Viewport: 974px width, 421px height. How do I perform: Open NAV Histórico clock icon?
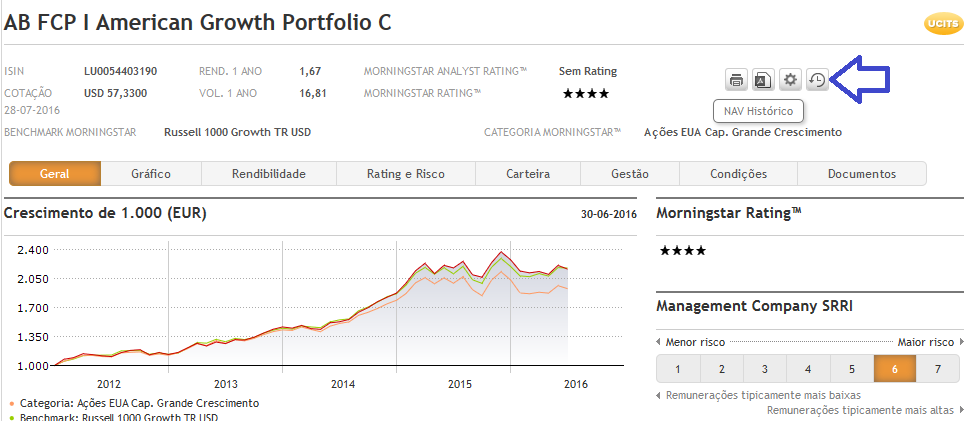pyautogui.click(x=817, y=80)
